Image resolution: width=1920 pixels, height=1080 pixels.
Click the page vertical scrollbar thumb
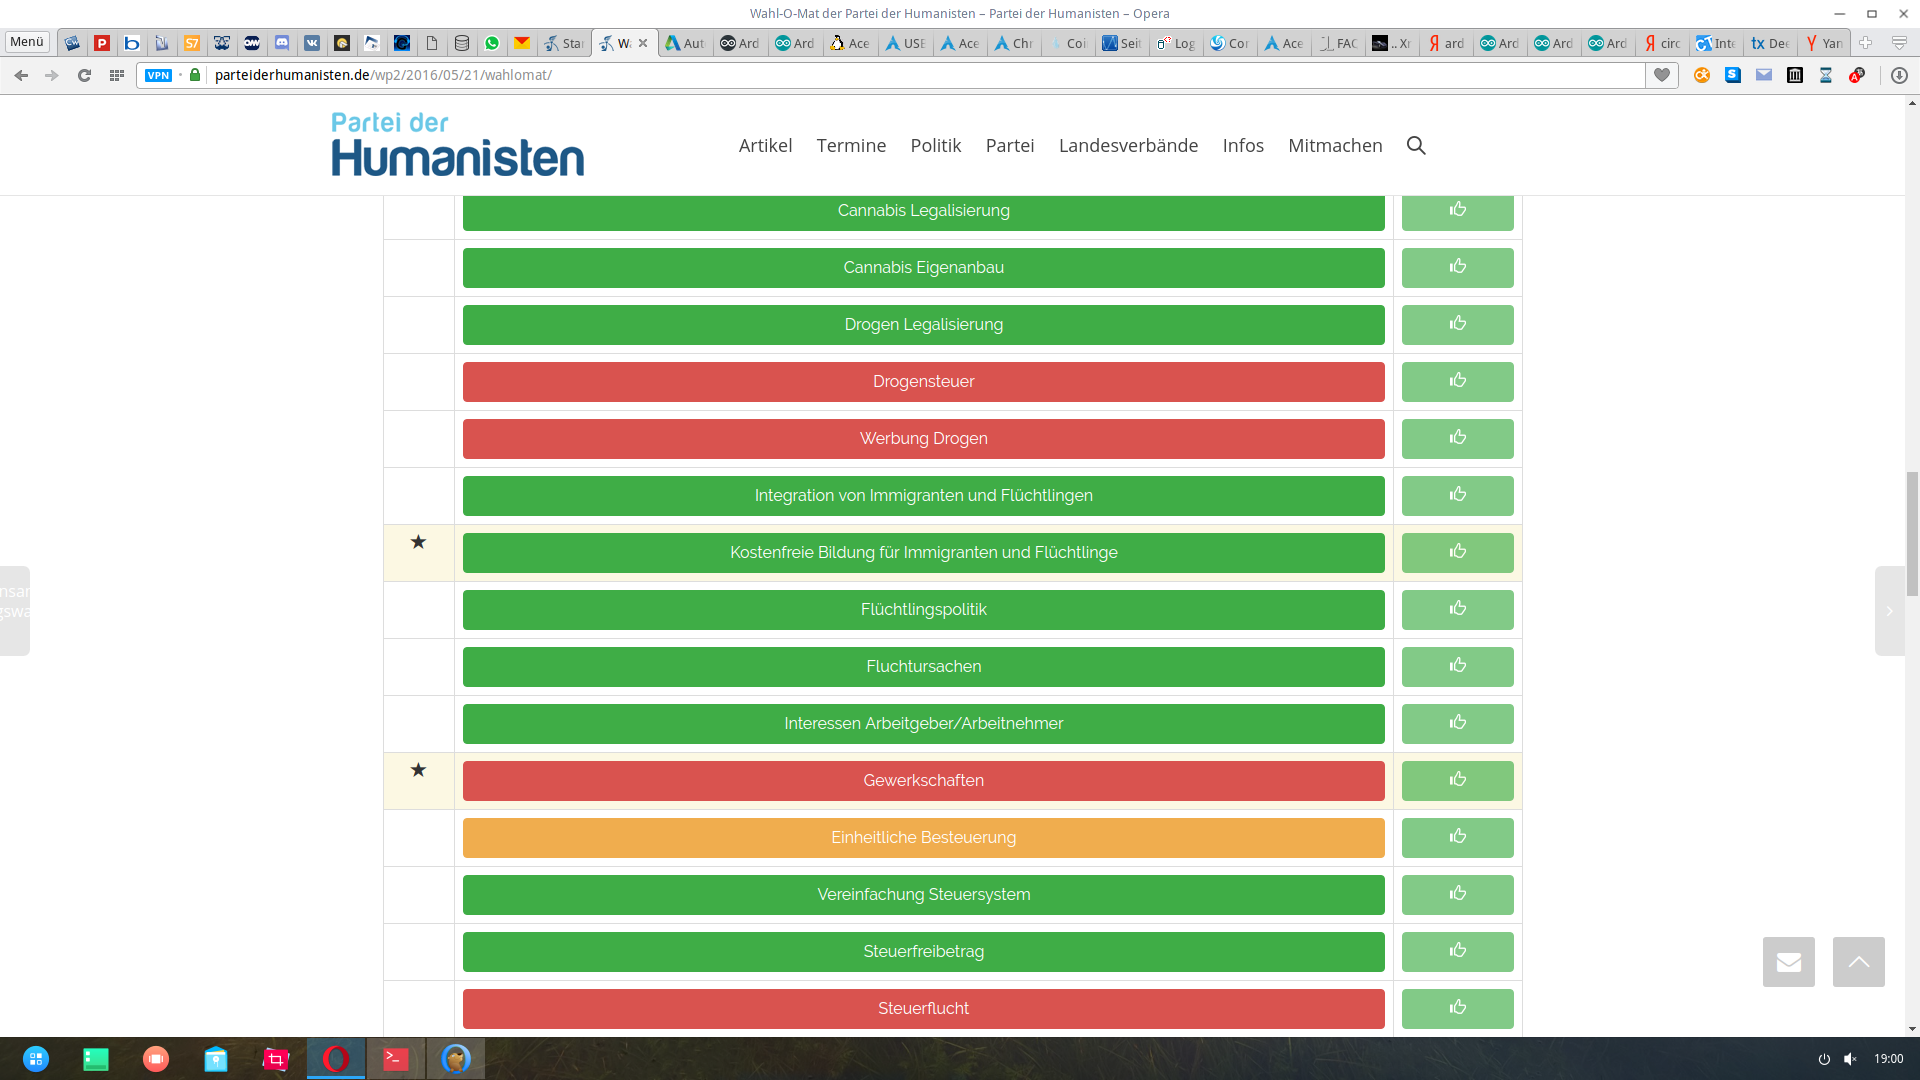(1912, 532)
